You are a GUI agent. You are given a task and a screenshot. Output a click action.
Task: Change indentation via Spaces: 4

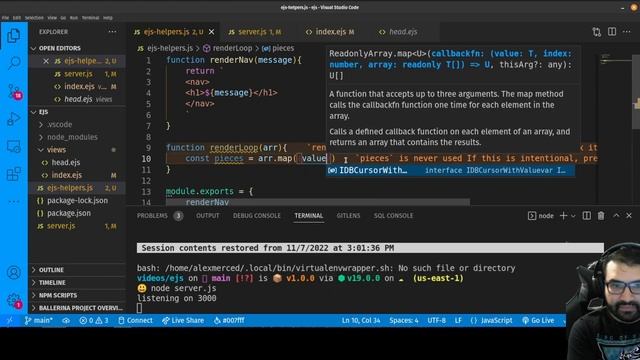pyautogui.click(x=404, y=321)
